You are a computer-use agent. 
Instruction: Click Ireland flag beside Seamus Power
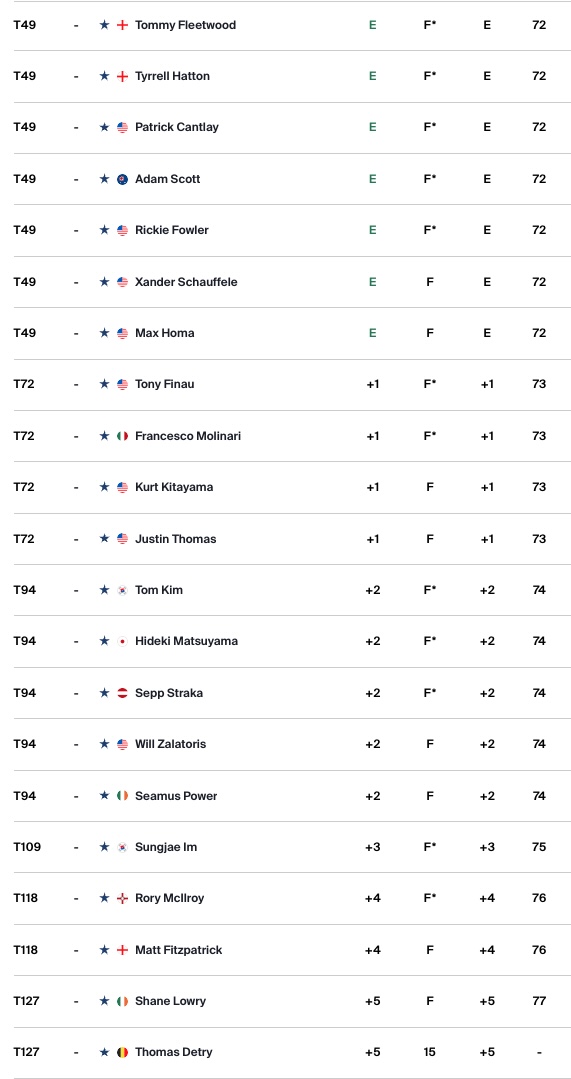point(122,796)
